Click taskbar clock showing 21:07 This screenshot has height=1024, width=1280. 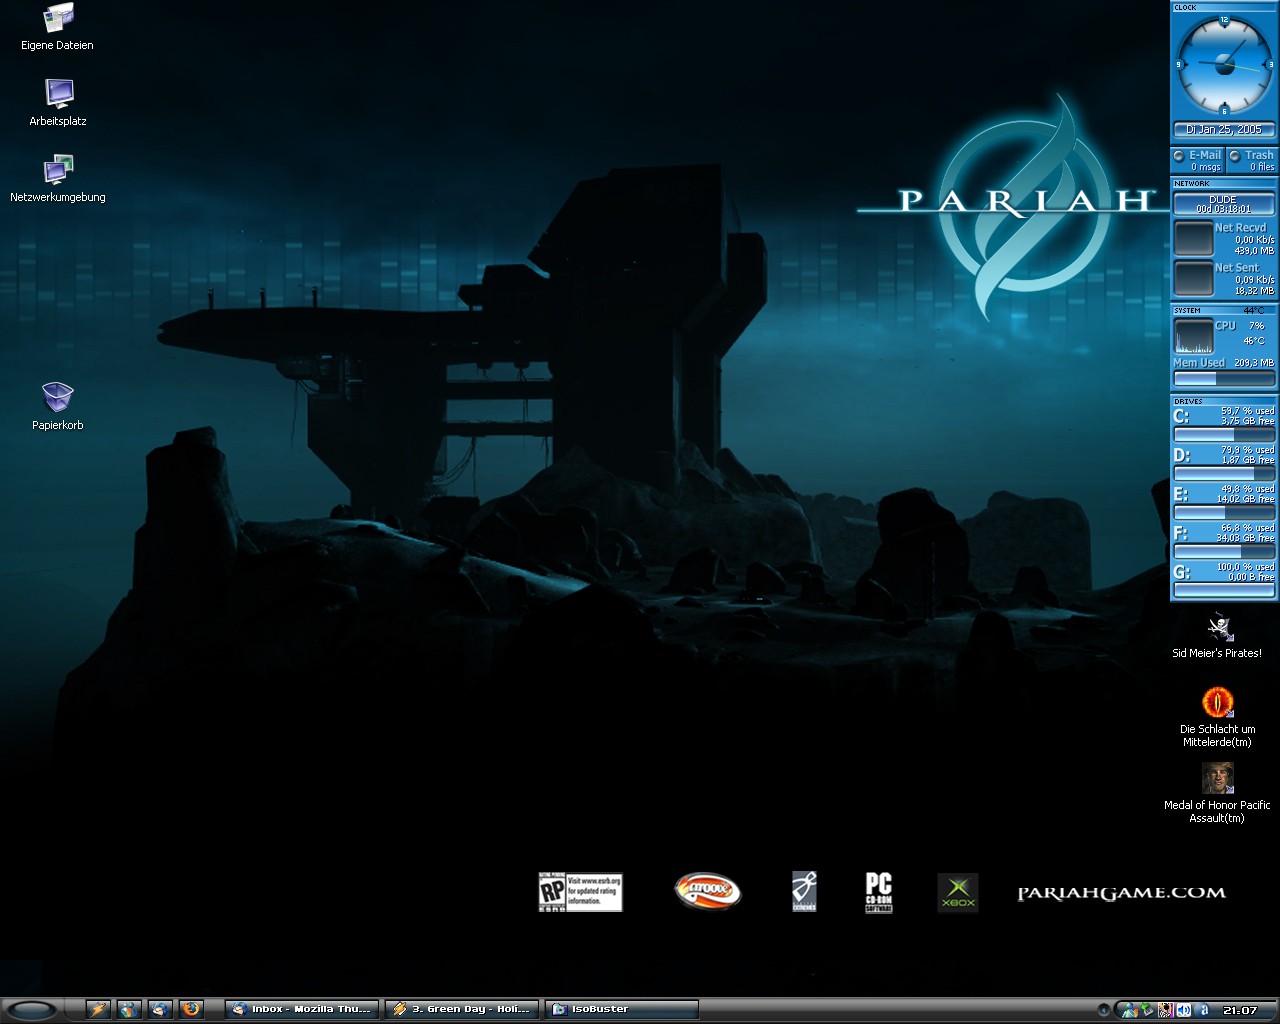point(1240,1010)
